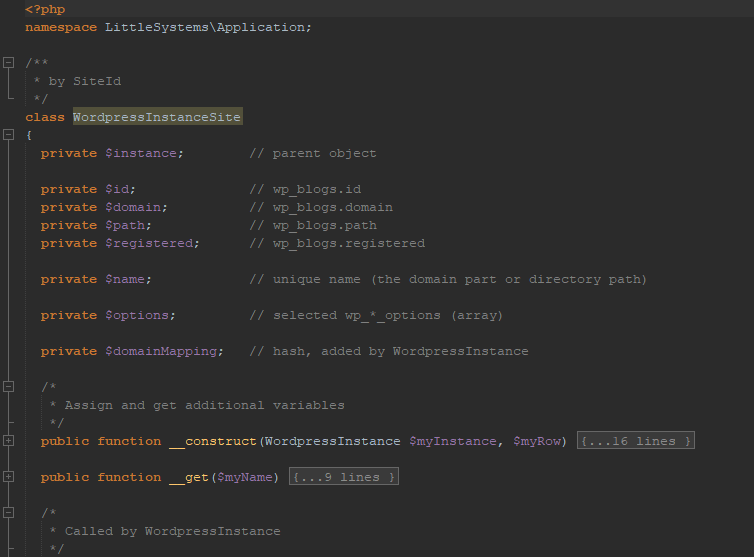Click the LittleSystems\Application namespace text
This screenshot has height=557, width=754.
[x=208, y=27]
